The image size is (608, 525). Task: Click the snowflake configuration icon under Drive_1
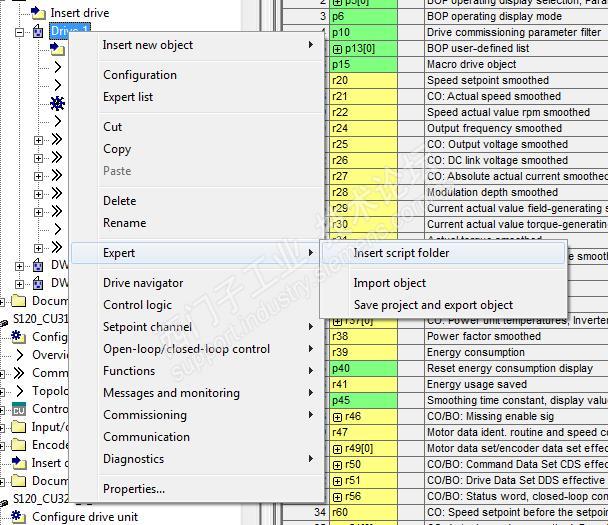point(57,103)
